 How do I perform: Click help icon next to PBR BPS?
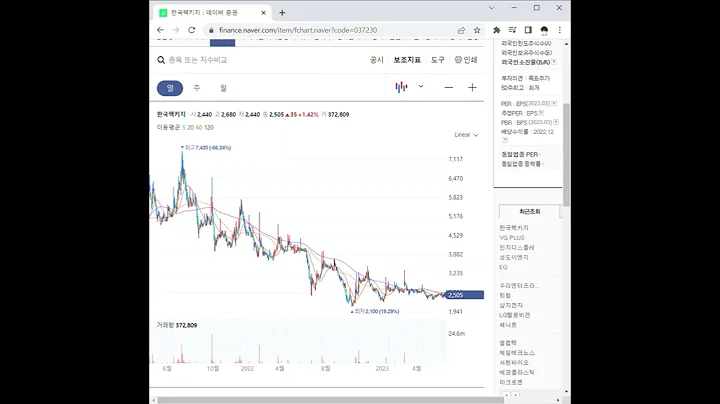click(556, 122)
